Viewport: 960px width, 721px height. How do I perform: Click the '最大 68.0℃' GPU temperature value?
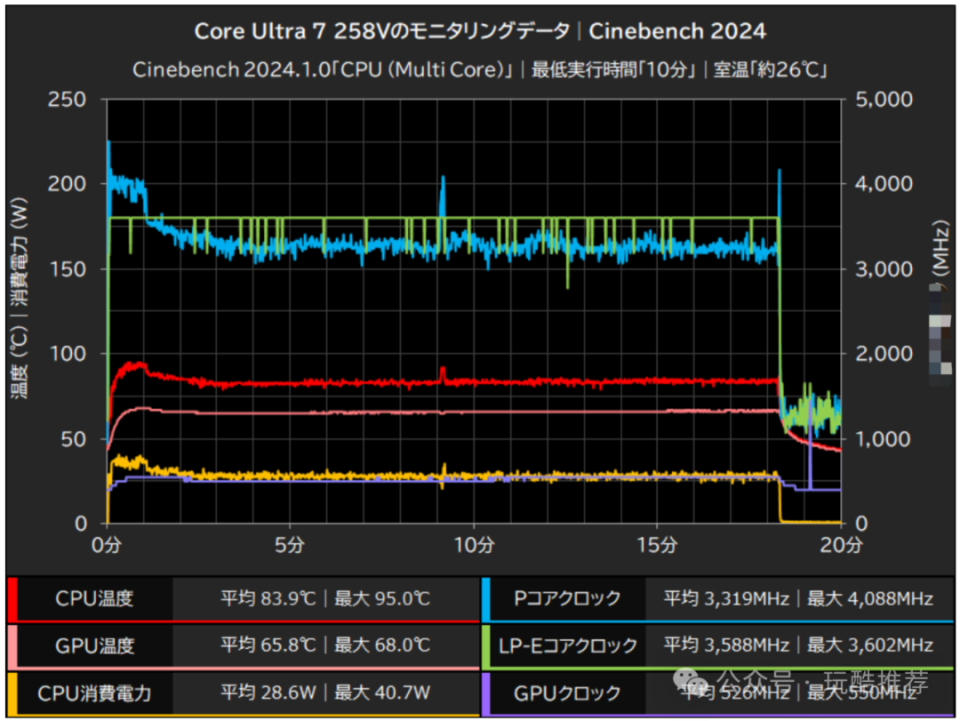tap(383, 645)
